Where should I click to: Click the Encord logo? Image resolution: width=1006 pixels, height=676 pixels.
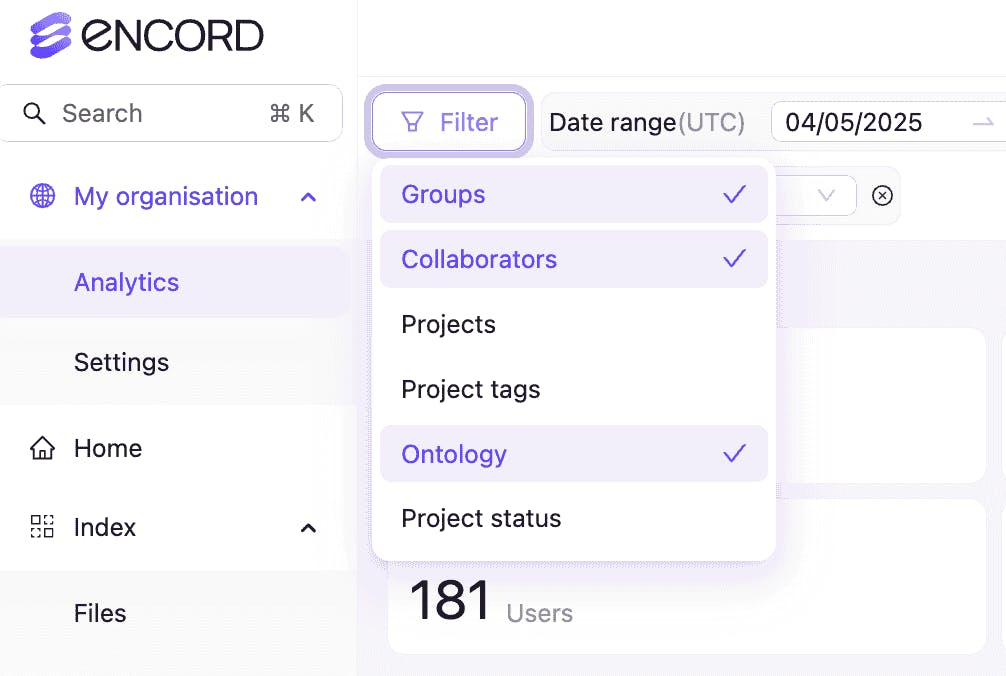[x=146, y=35]
